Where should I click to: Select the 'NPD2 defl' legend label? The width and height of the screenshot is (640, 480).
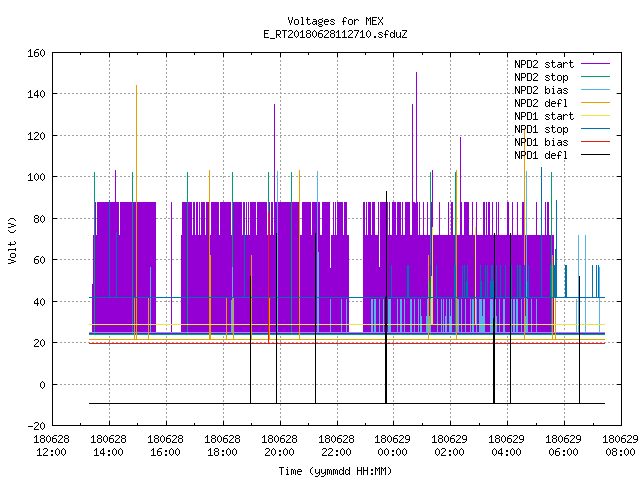coord(541,103)
